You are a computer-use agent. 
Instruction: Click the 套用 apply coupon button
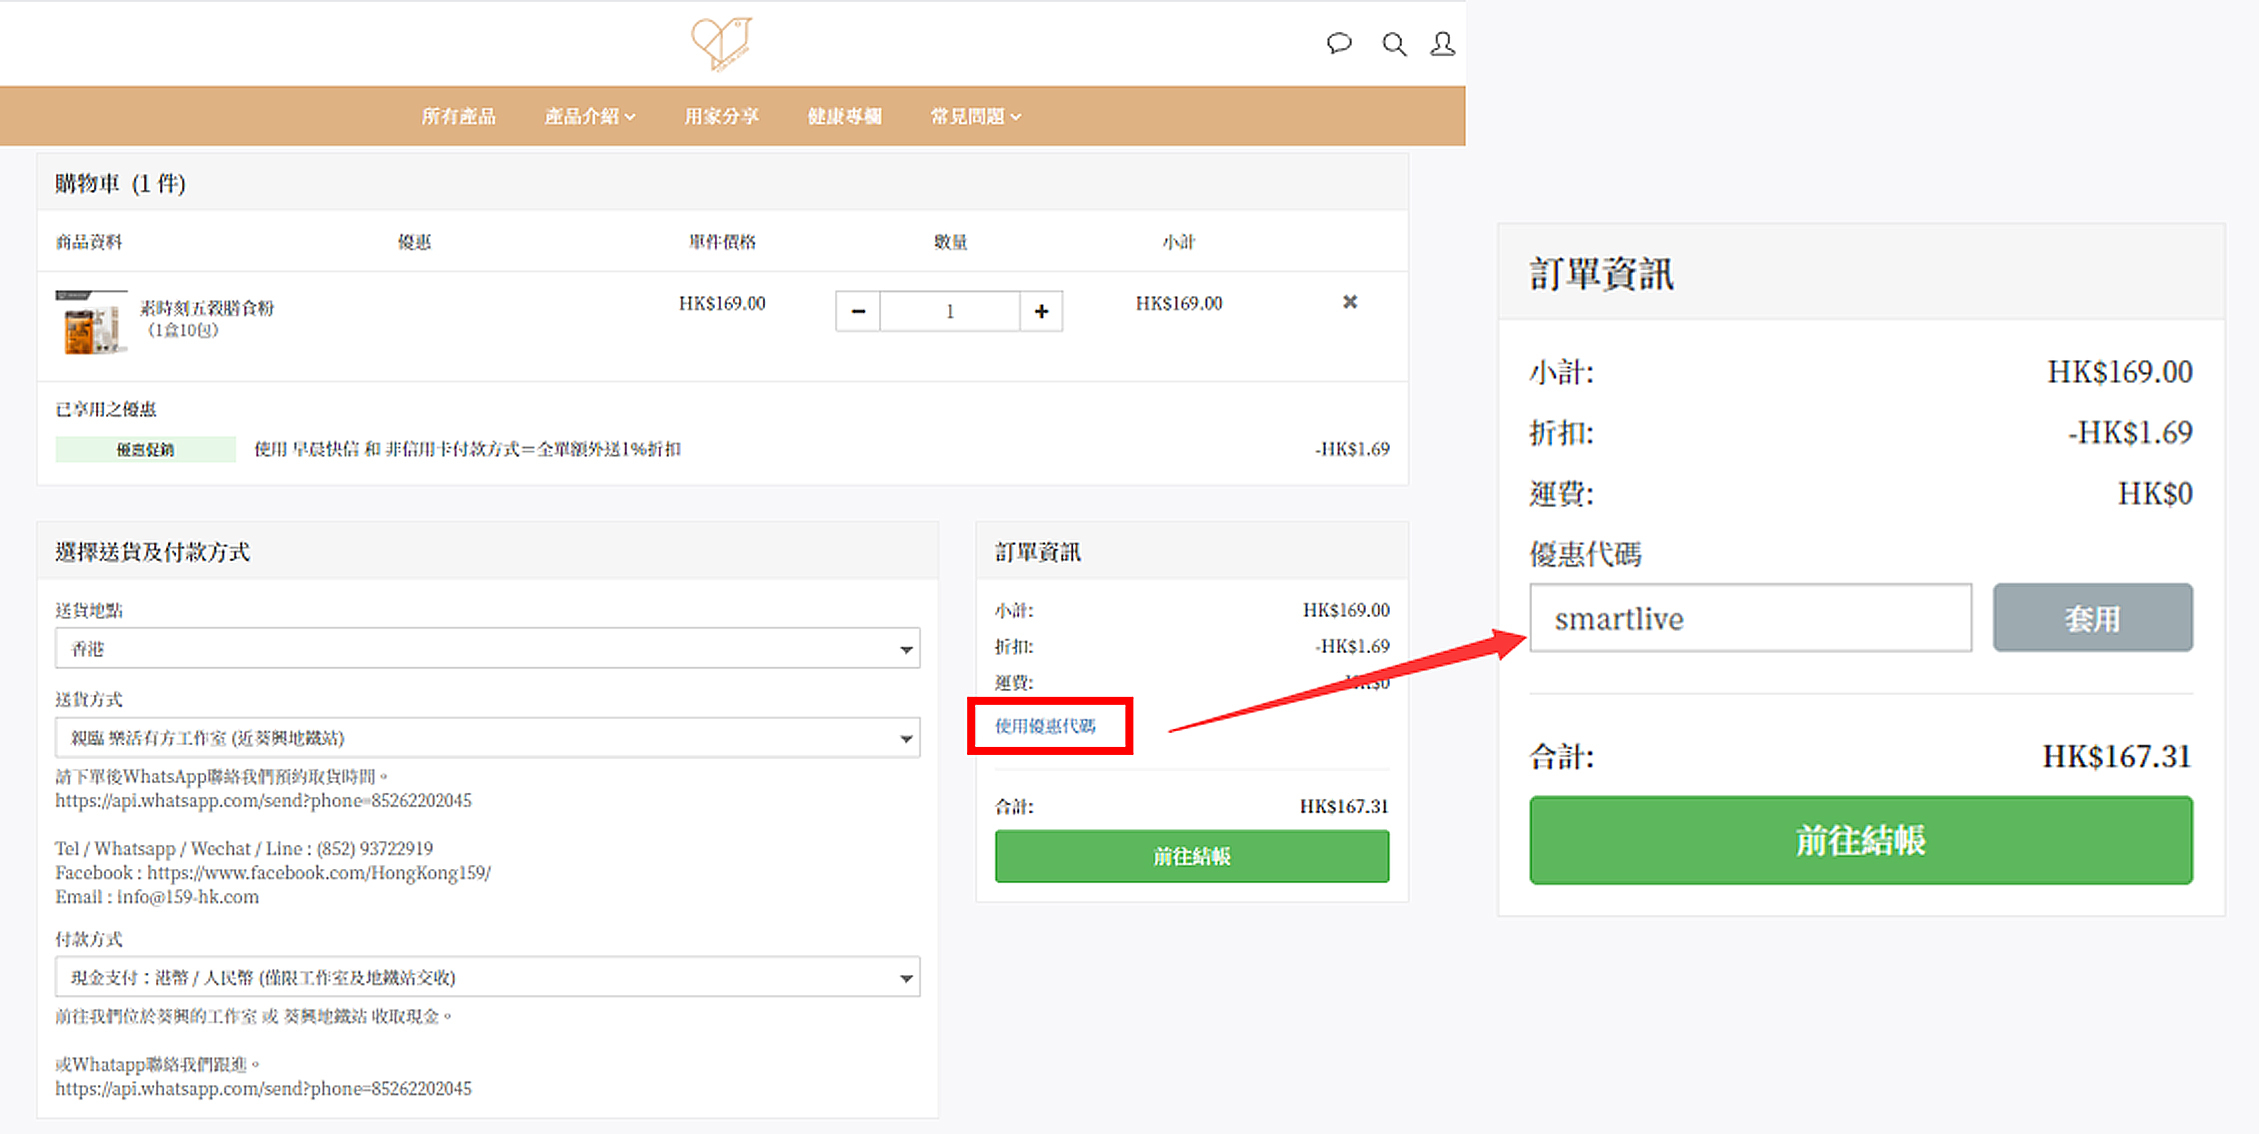pos(2092,618)
